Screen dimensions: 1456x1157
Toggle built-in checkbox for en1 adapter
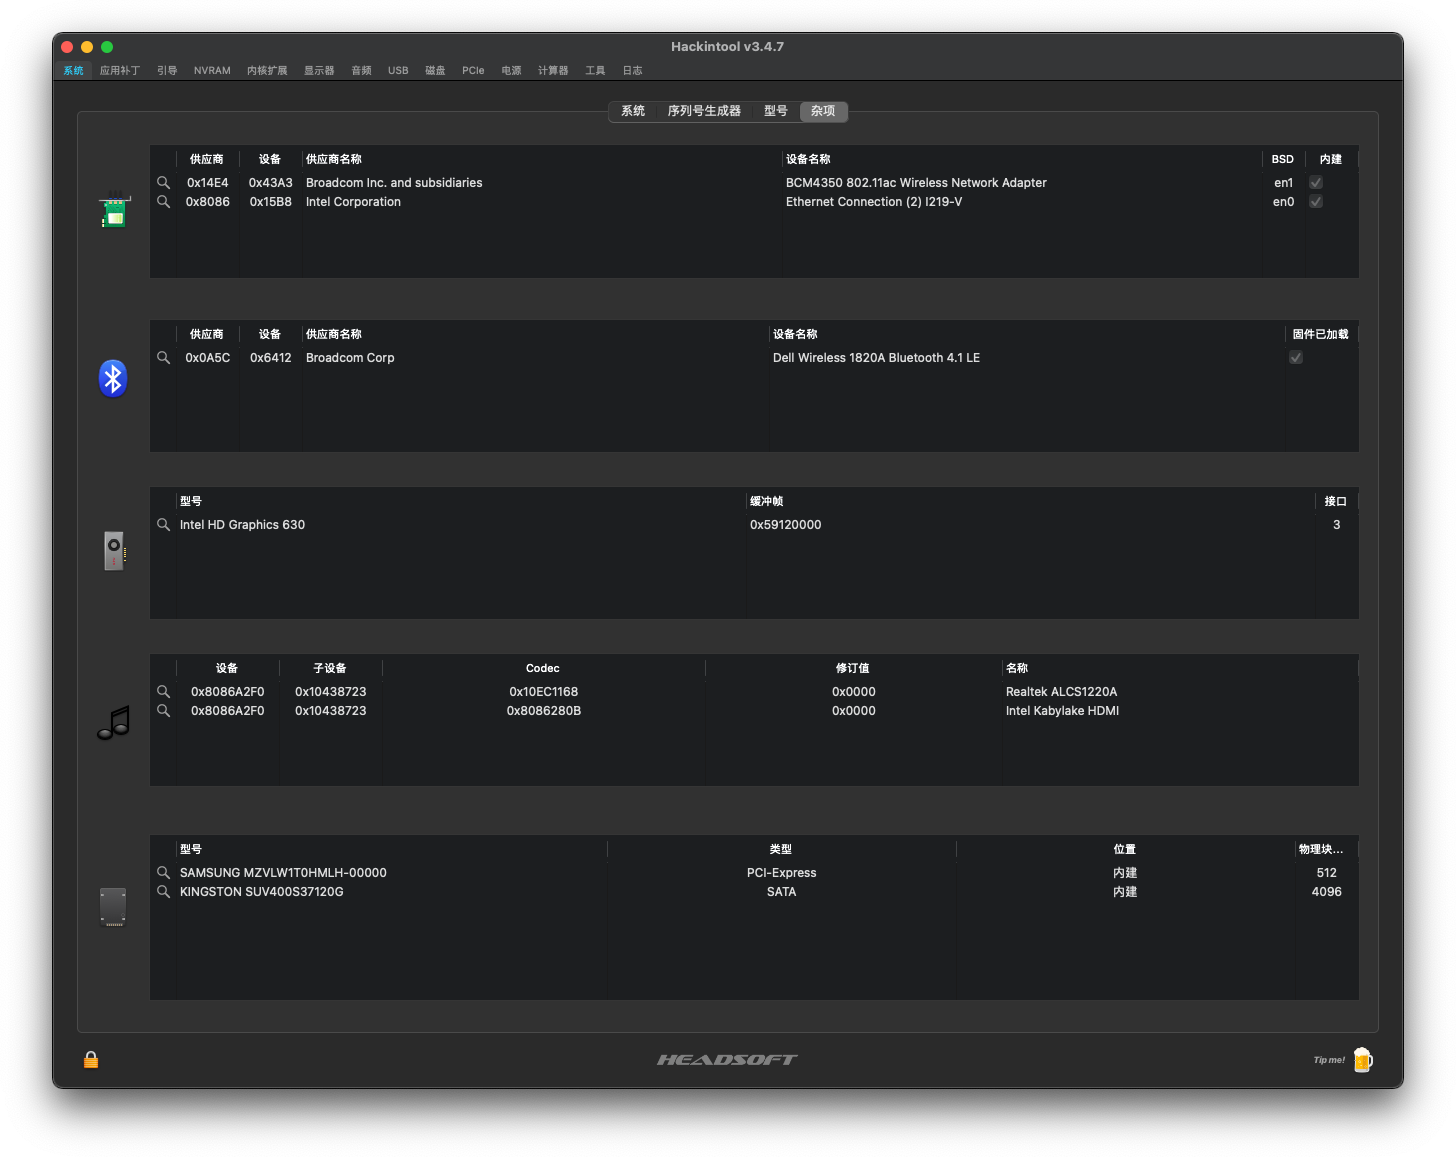[1316, 183]
